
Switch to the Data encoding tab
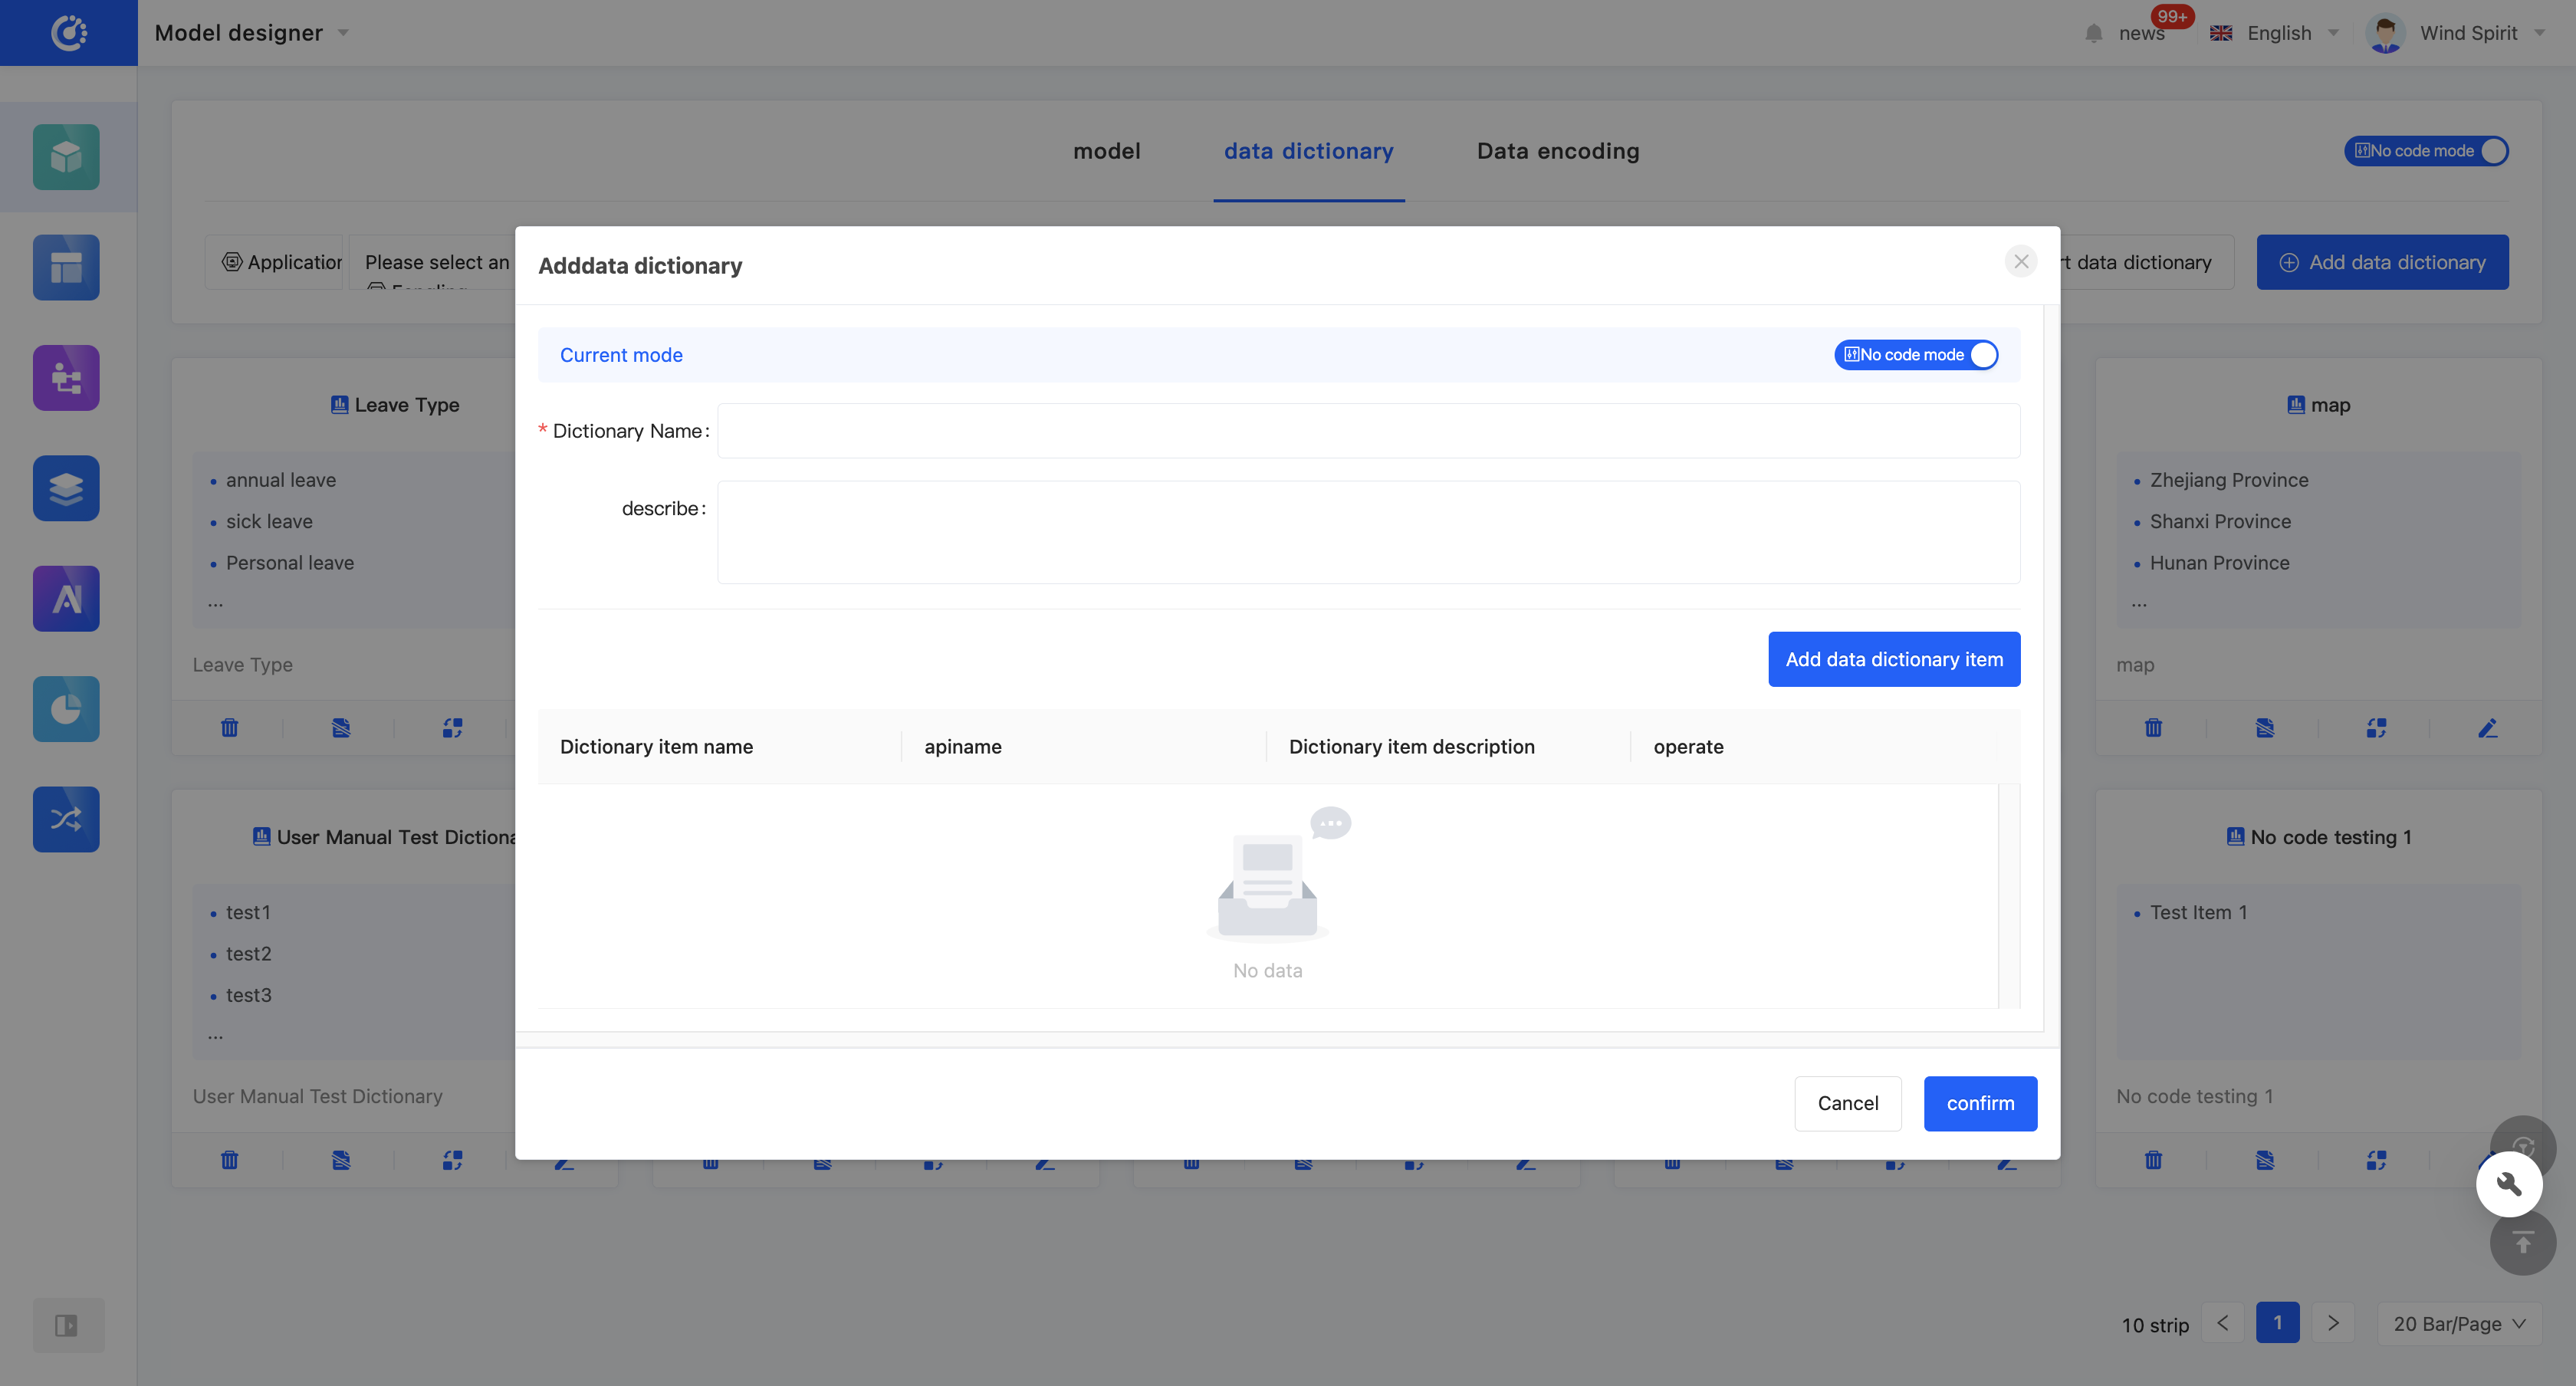(x=1558, y=151)
